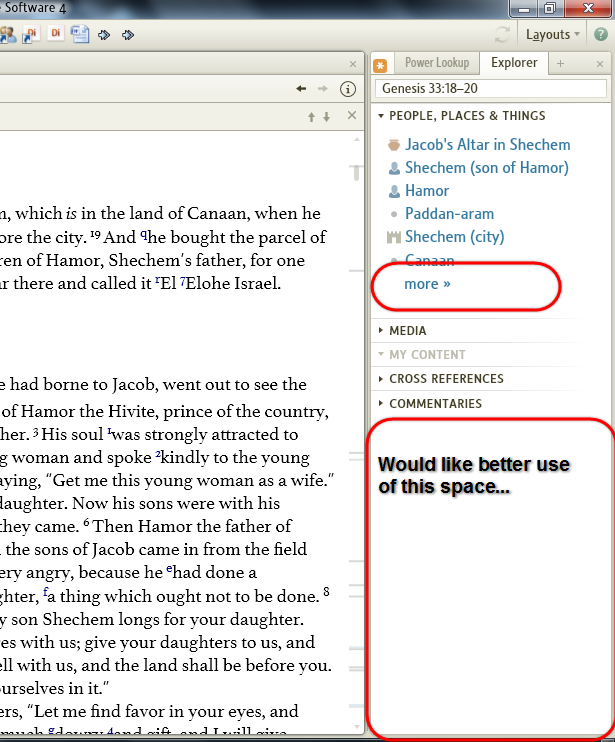Show more people and places with more »

427,284
